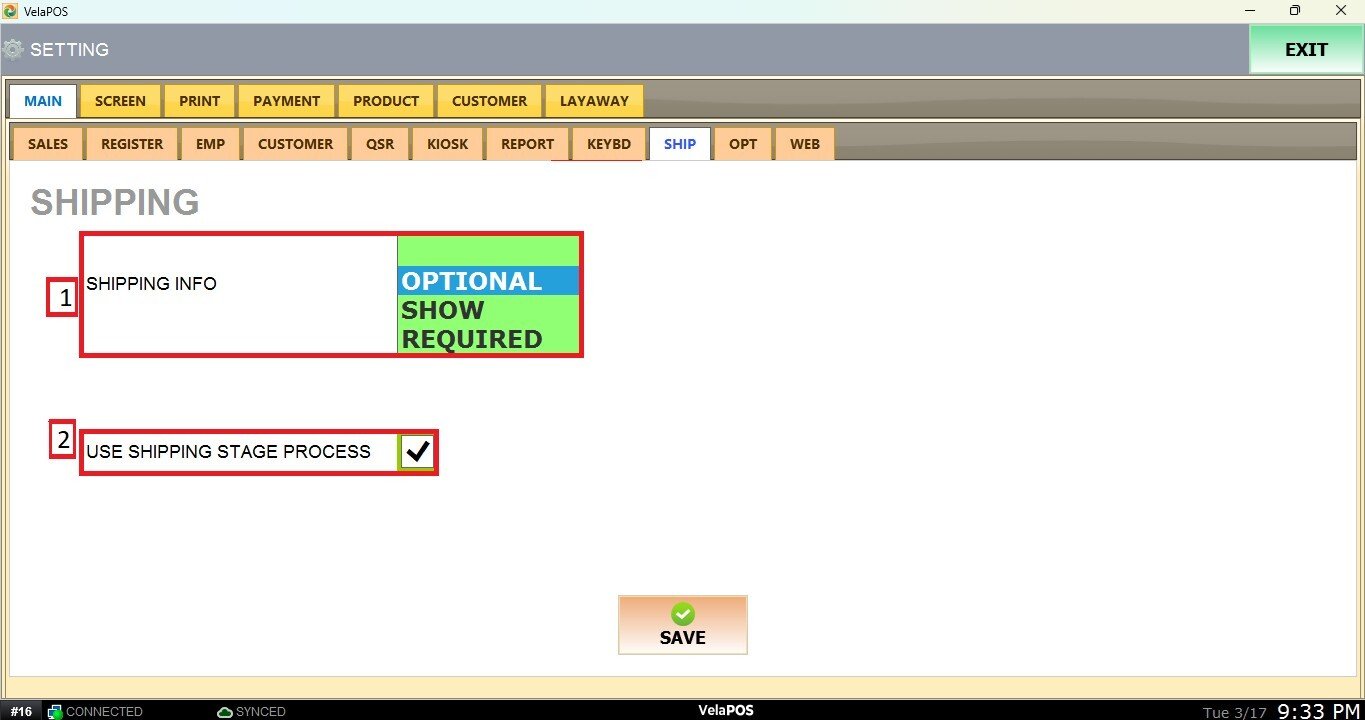Click the Connected status icon
The width and height of the screenshot is (1365, 720).
[x=55, y=712]
